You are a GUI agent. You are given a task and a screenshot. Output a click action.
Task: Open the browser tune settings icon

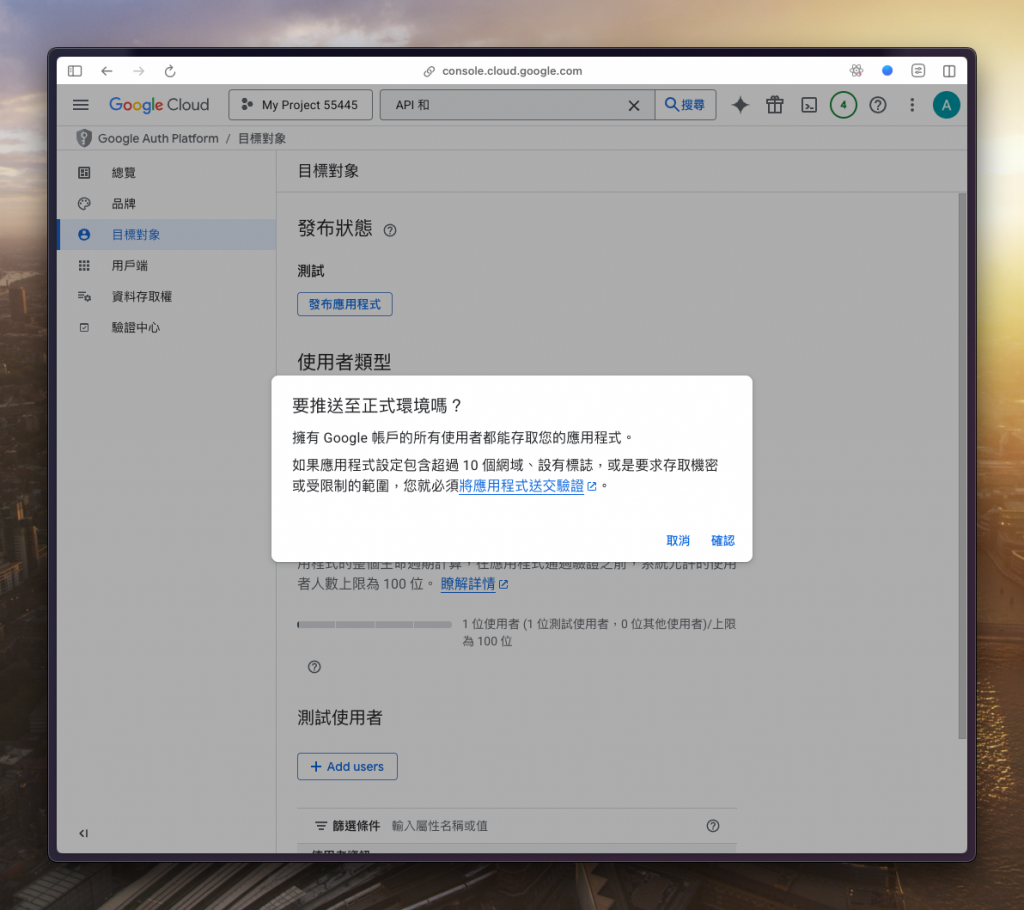(918, 71)
